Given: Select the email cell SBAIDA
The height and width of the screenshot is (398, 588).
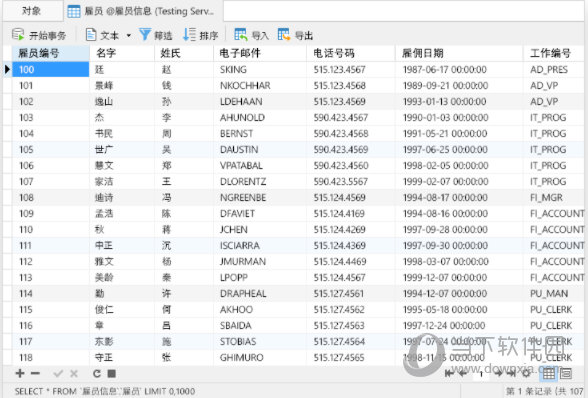Looking at the screenshot, I should (260, 326).
